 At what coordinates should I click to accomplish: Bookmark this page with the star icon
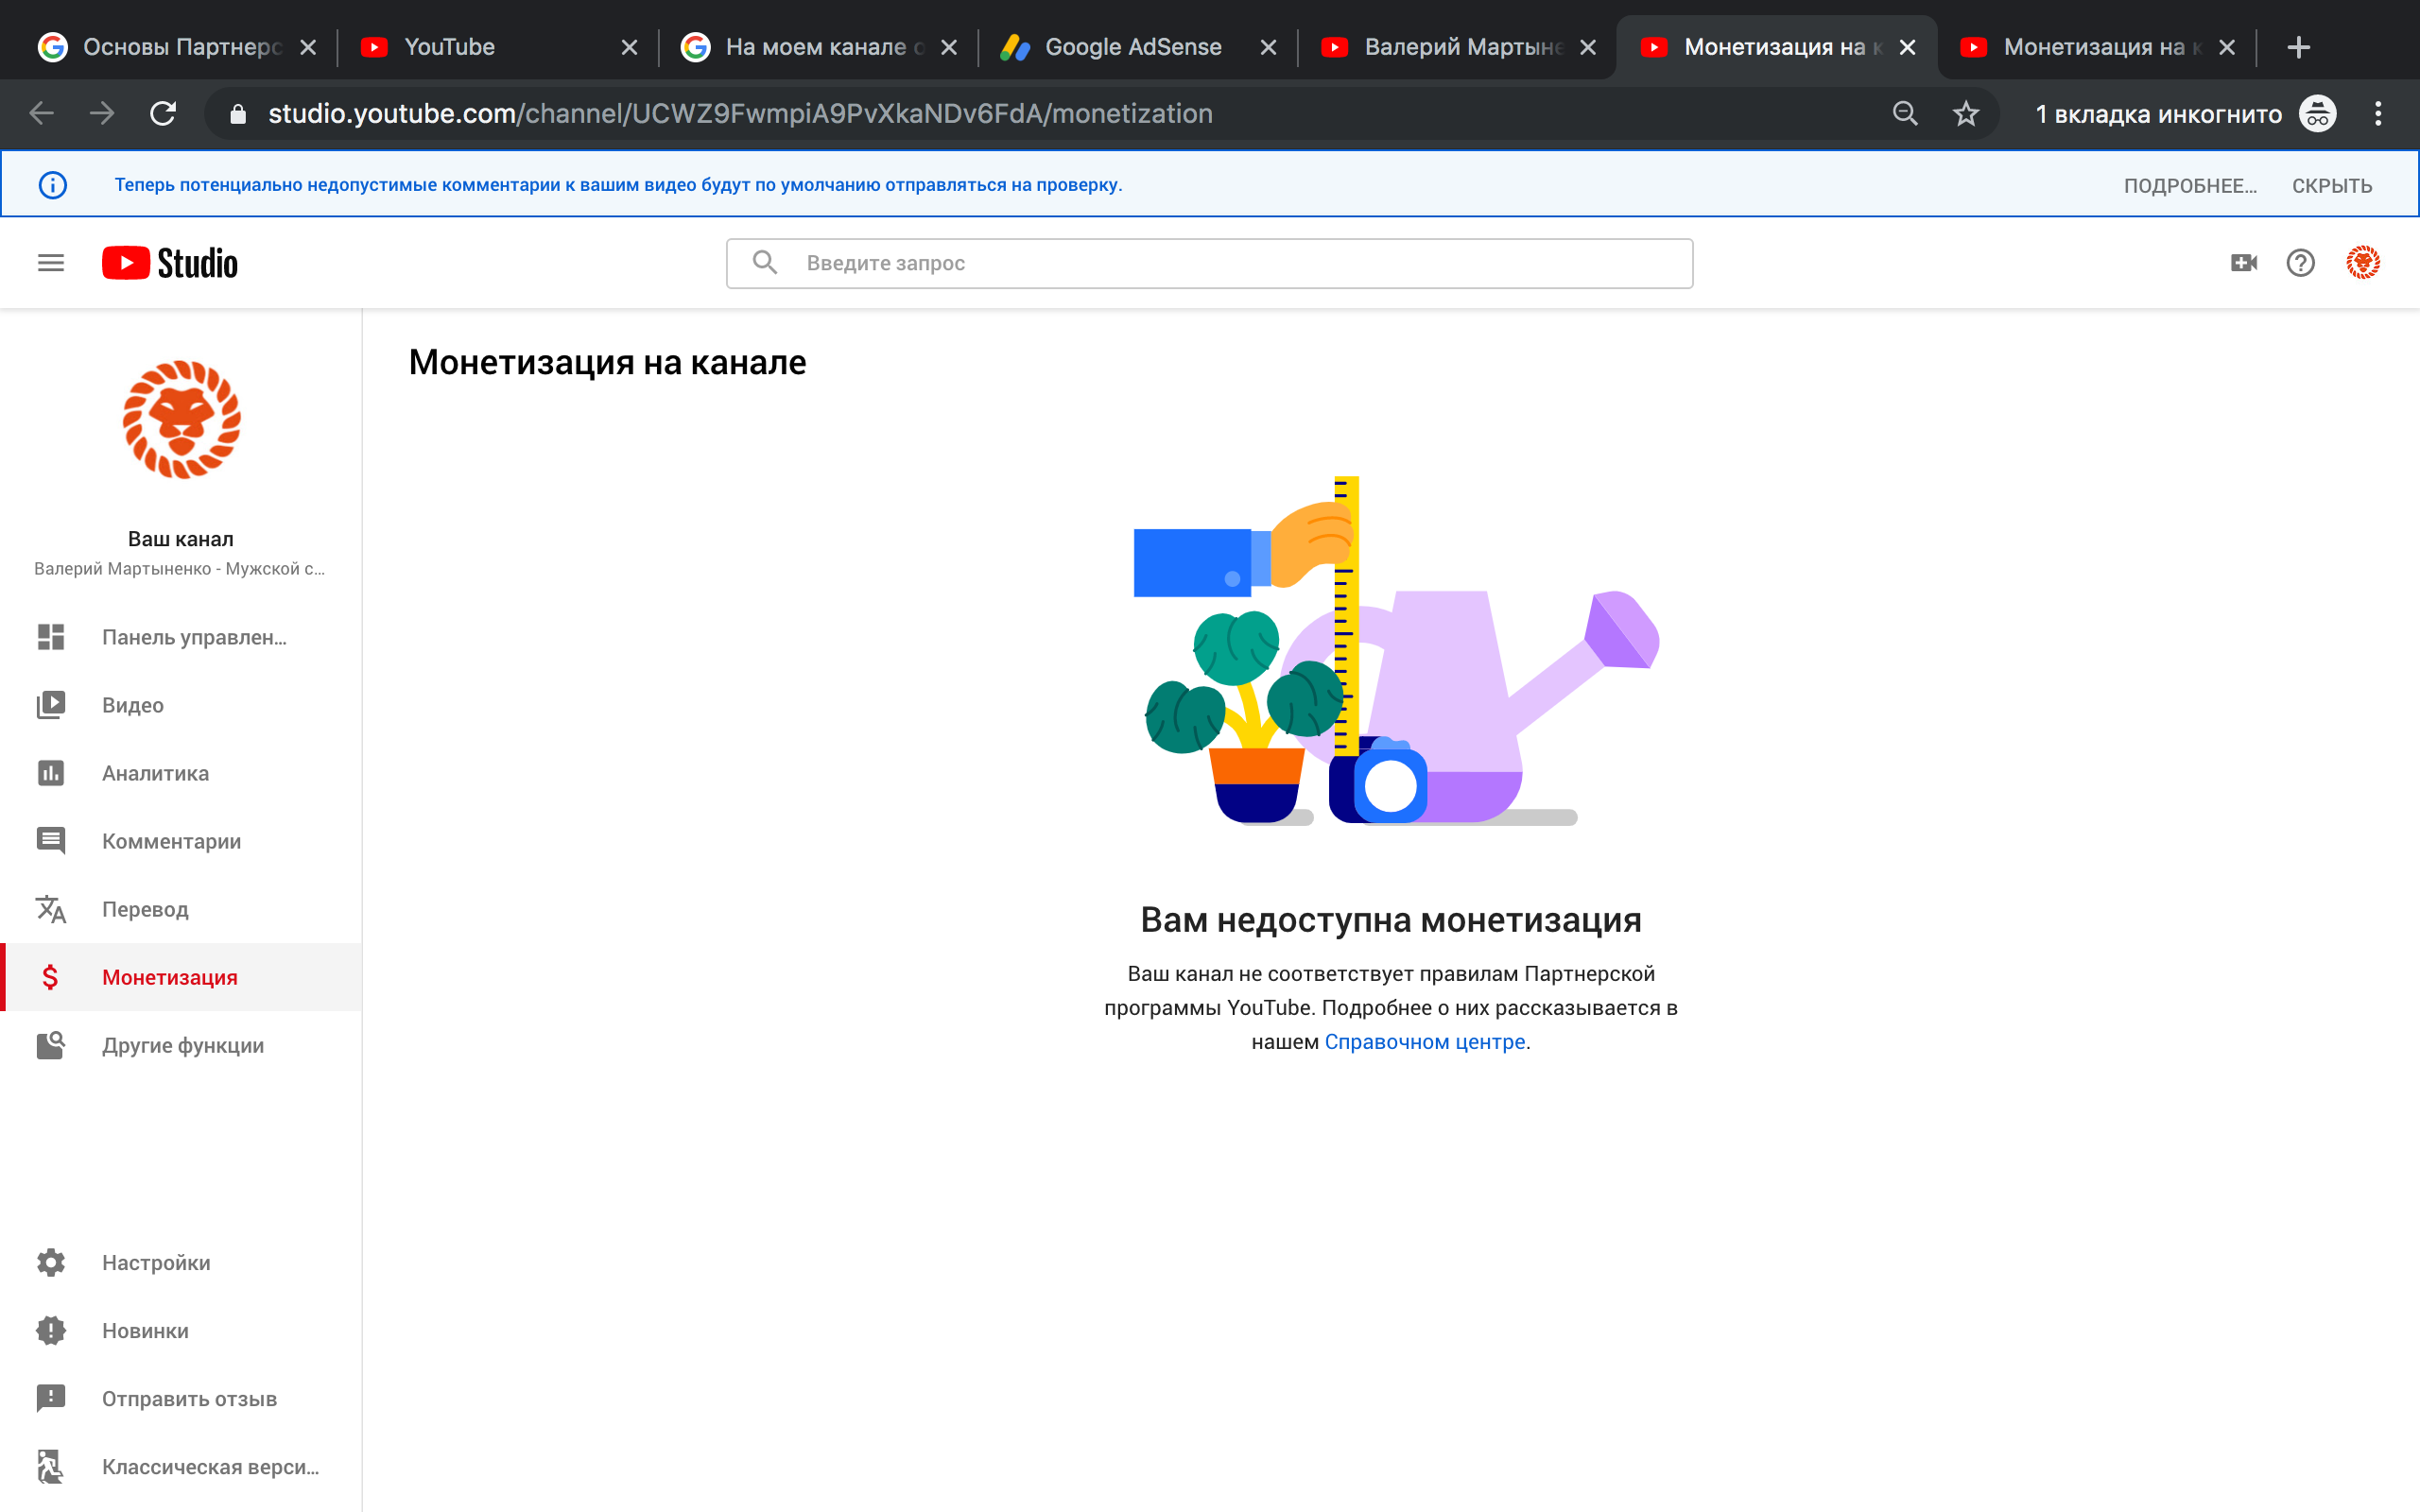pos(1966,113)
